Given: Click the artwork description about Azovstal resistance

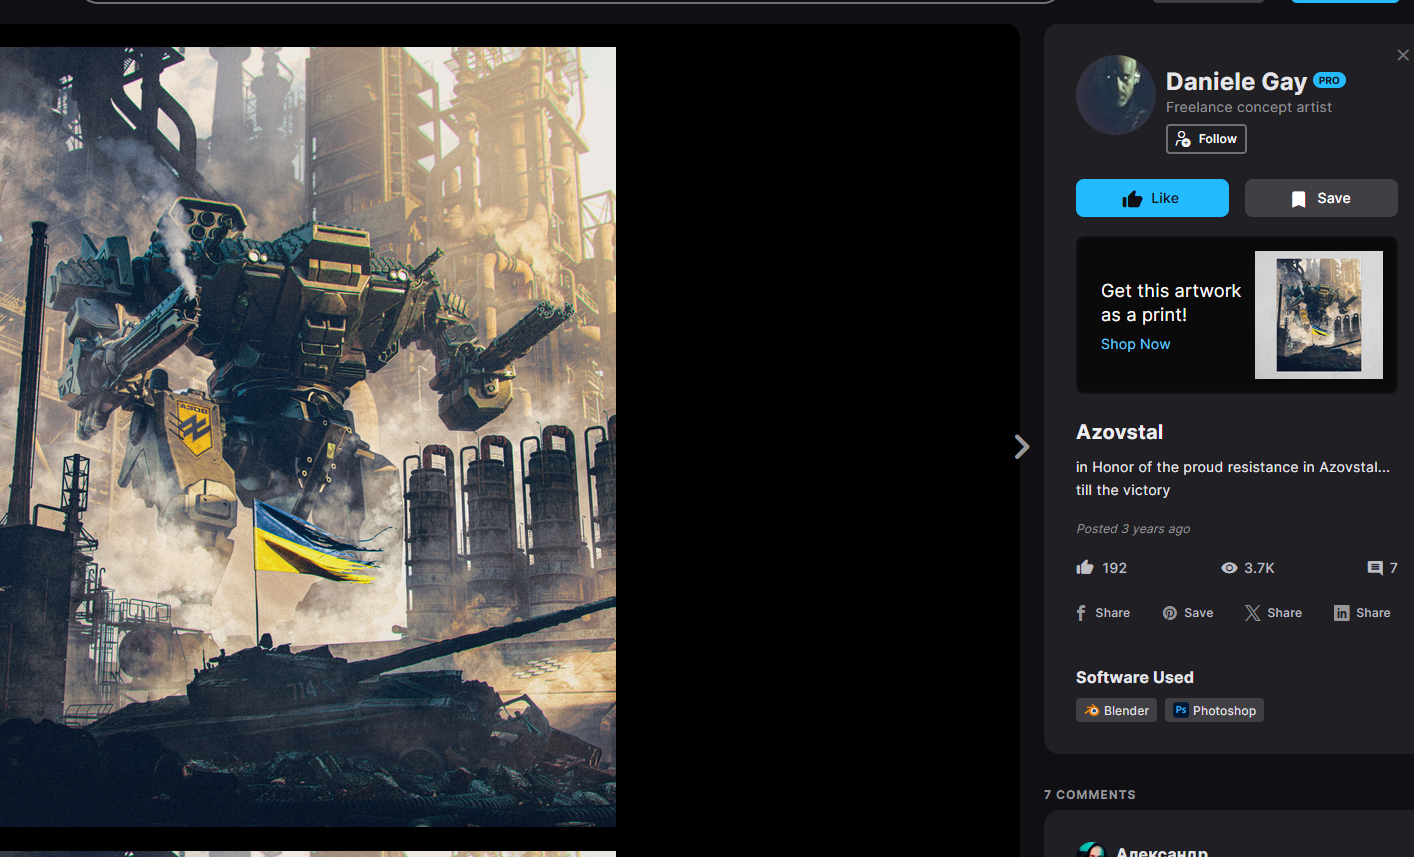Looking at the screenshot, I should [x=1233, y=478].
